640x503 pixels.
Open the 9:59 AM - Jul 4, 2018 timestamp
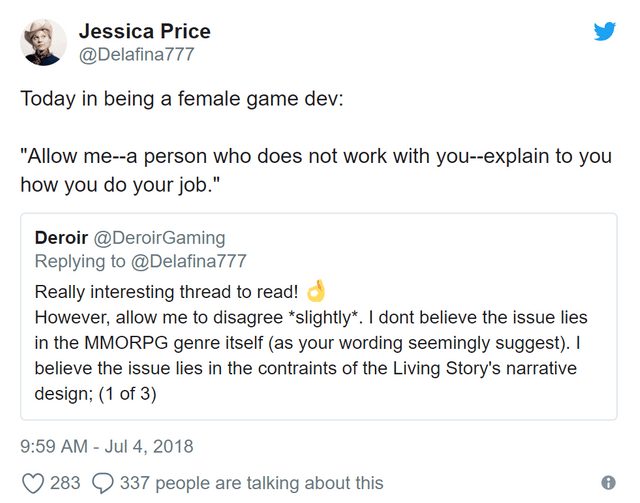click(x=107, y=446)
